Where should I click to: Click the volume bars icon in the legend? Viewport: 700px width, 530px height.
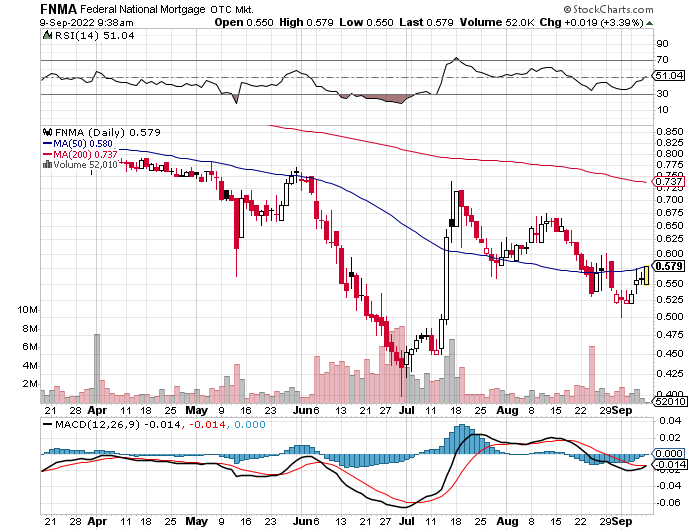[x=47, y=165]
